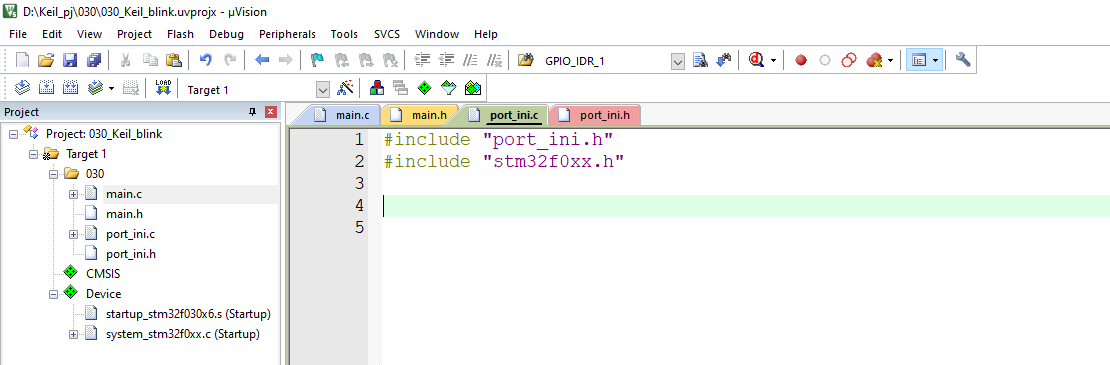Navigate backwards with the blue left arrow
Screen dimensions: 1110x365
pyautogui.click(x=262, y=60)
